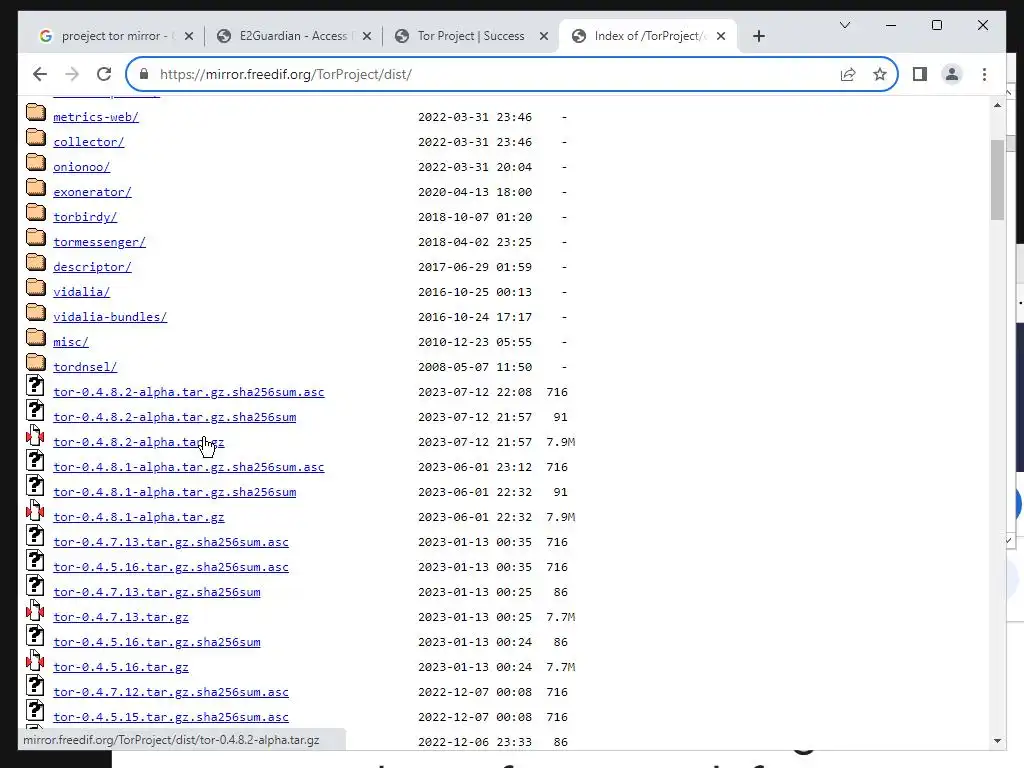Download tor-0.4.8.2-alpha.tar.gz.sha256sum file
The height and width of the screenshot is (768, 1024).
coord(174,417)
